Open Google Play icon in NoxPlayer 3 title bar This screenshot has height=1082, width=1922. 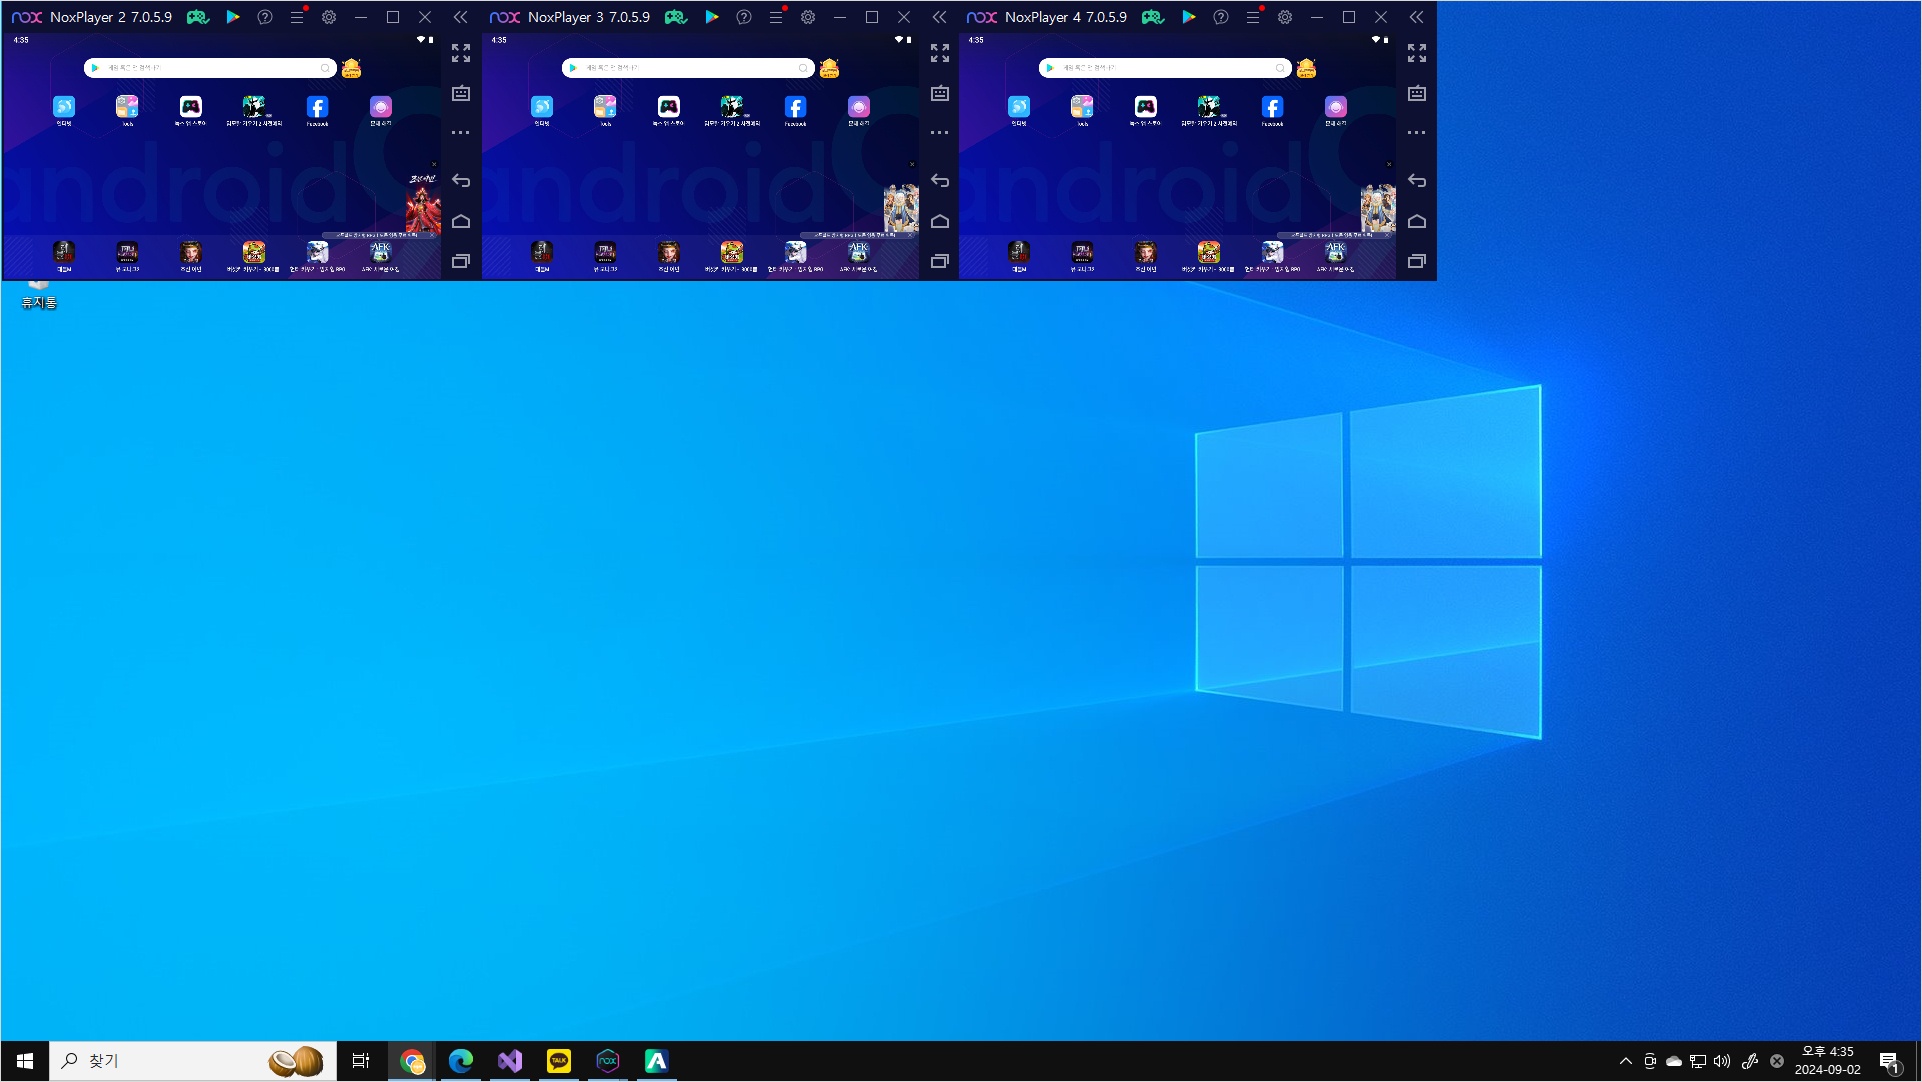tap(711, 17)
